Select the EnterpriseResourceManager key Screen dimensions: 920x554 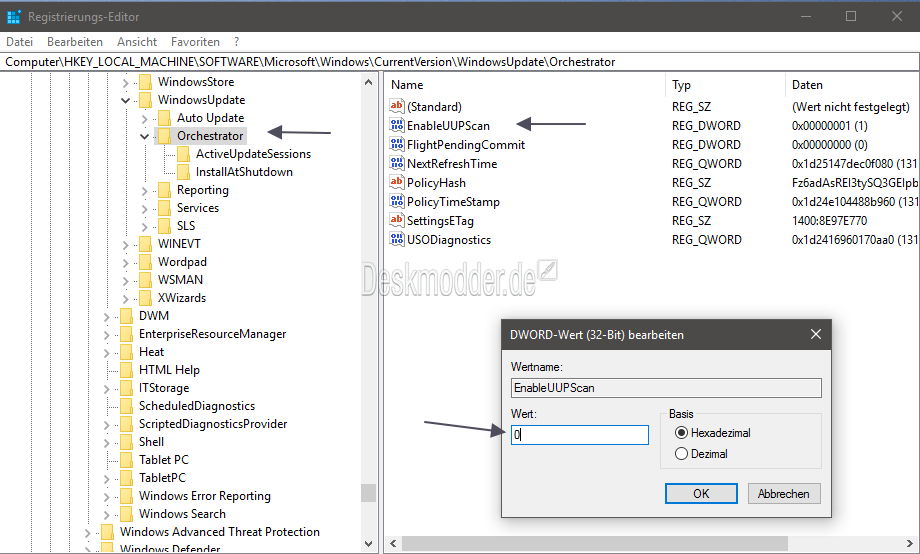click(x=212, y=334)
